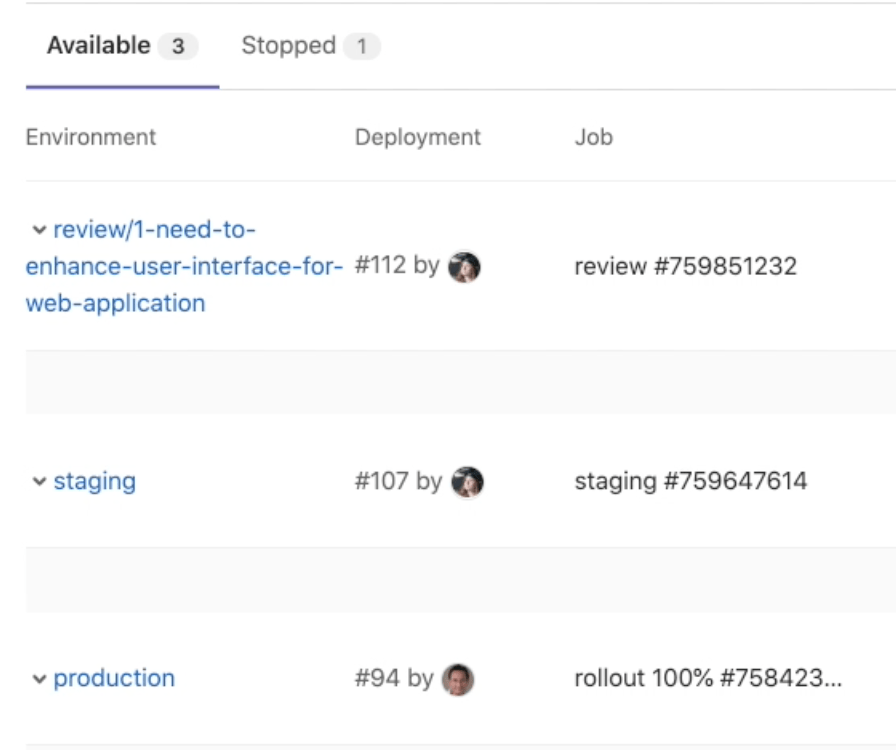Screen dimensions: 896x750
Task: Open the avatar next to #94 by
Action: coord(458,679)
